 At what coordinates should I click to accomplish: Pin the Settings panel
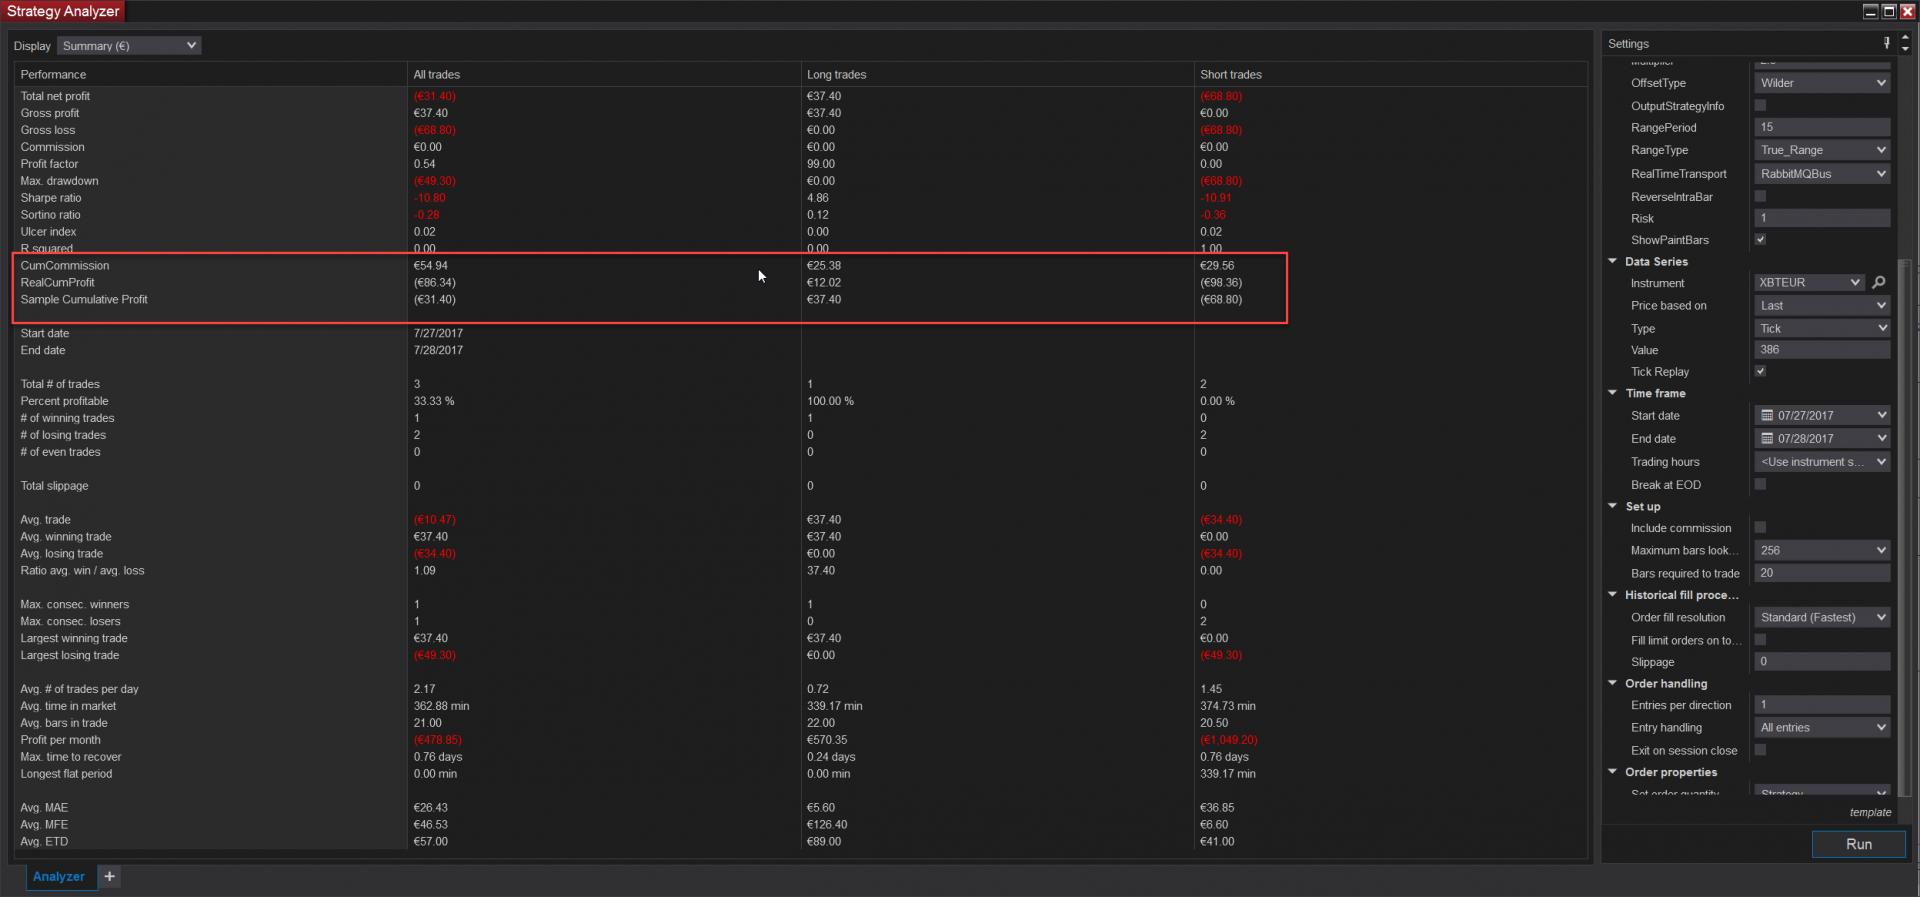click(x=1887, y=43)
